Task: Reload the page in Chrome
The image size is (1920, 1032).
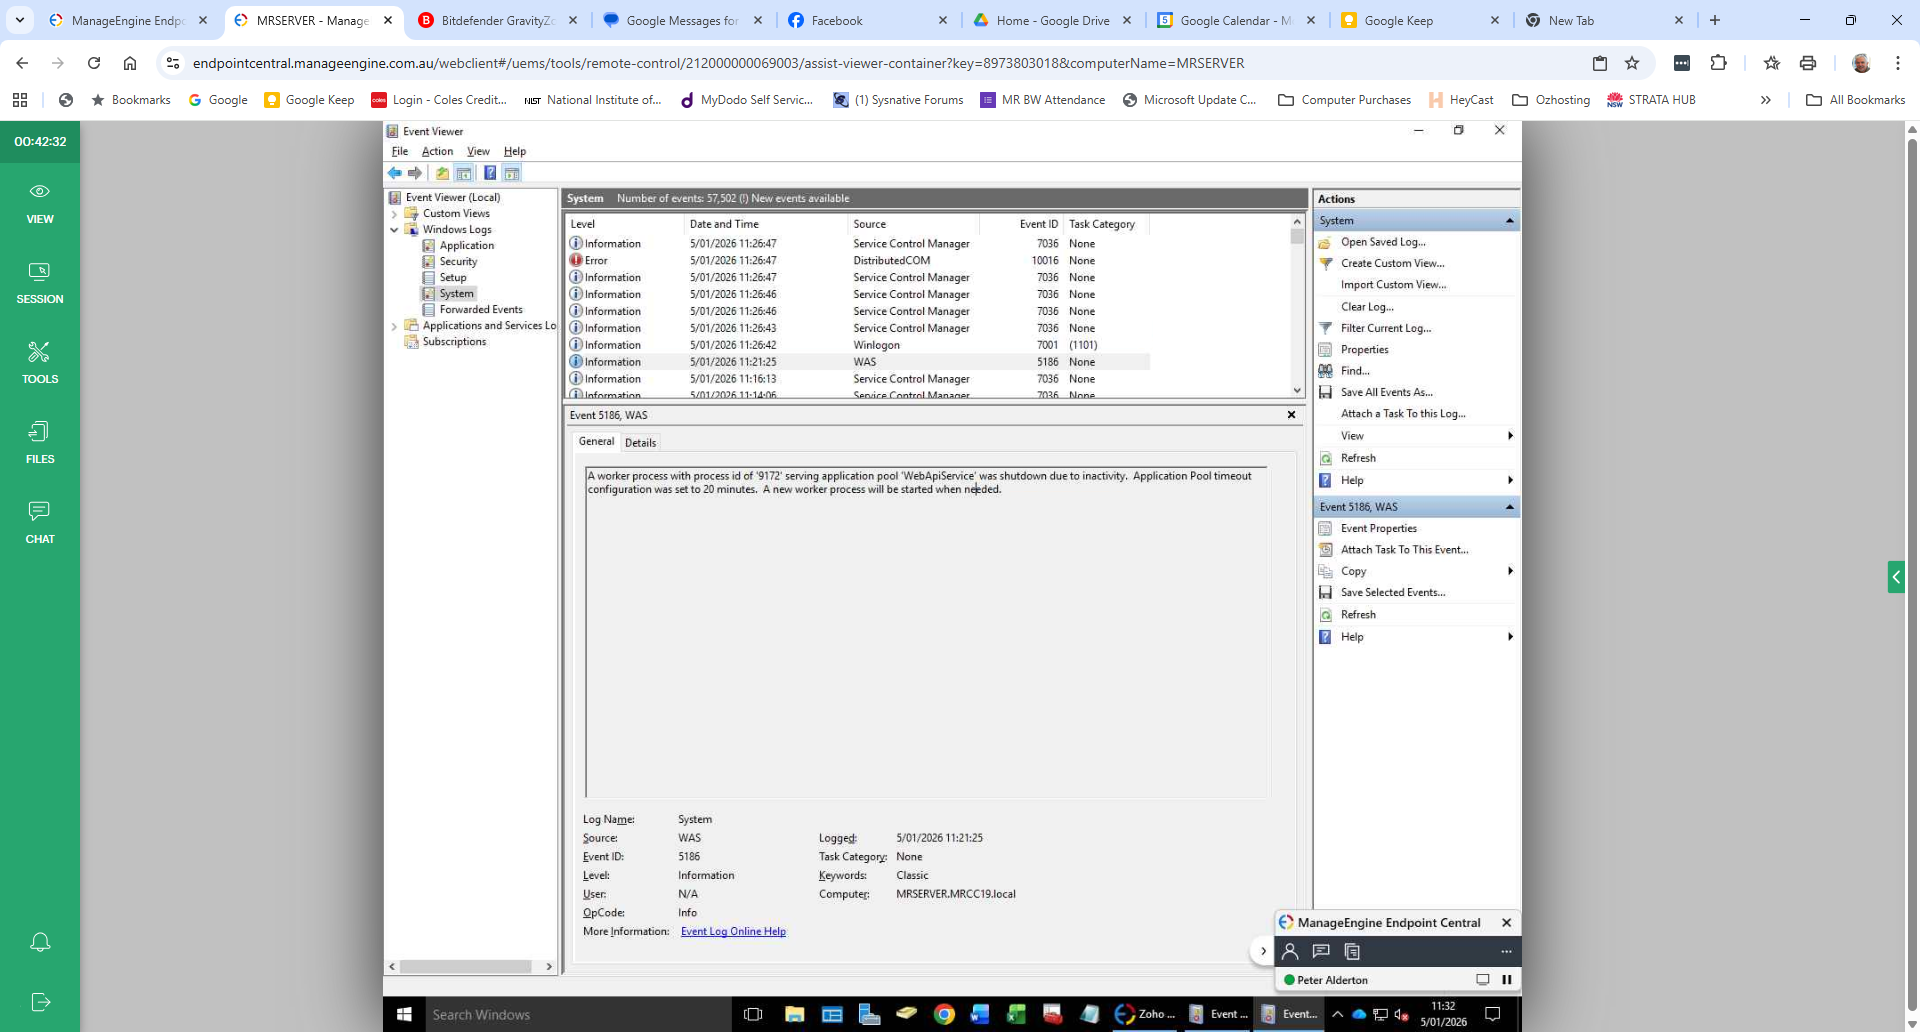Action: click(x=94, y=63)
